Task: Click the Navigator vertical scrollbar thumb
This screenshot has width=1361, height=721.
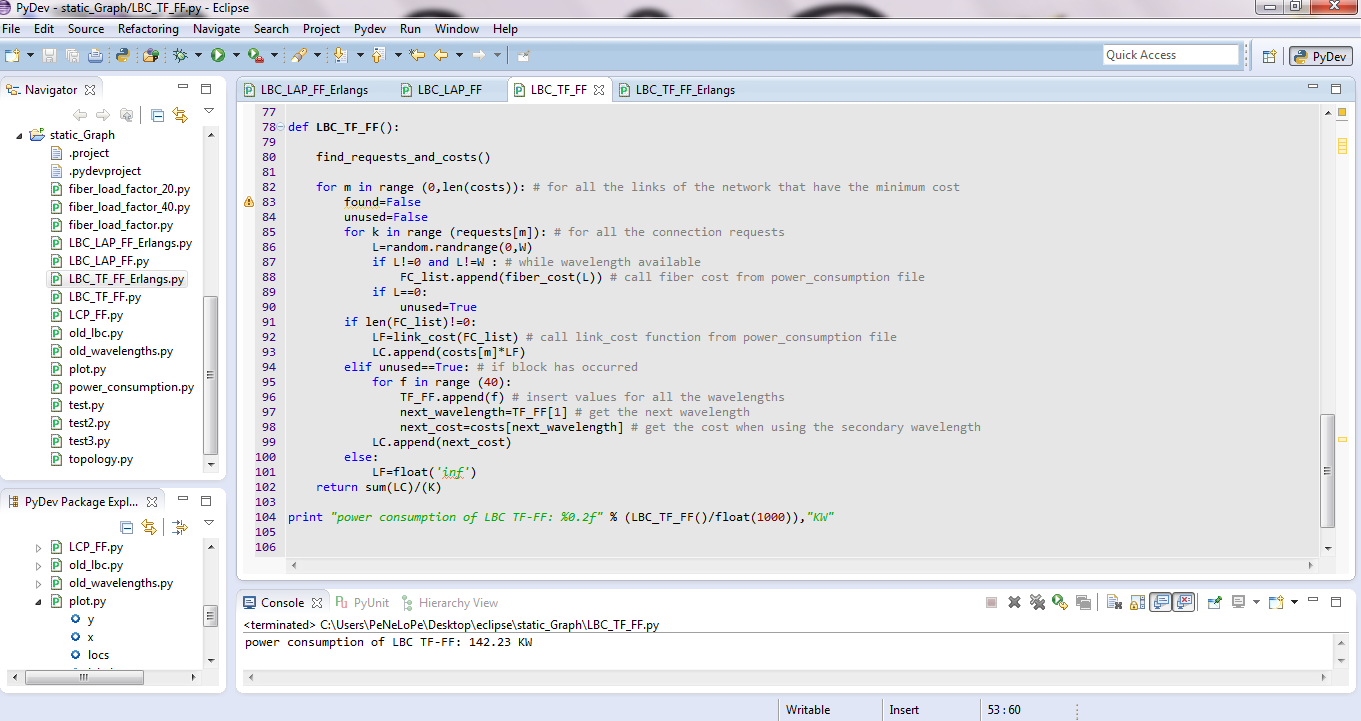Action: pos(210,375)
